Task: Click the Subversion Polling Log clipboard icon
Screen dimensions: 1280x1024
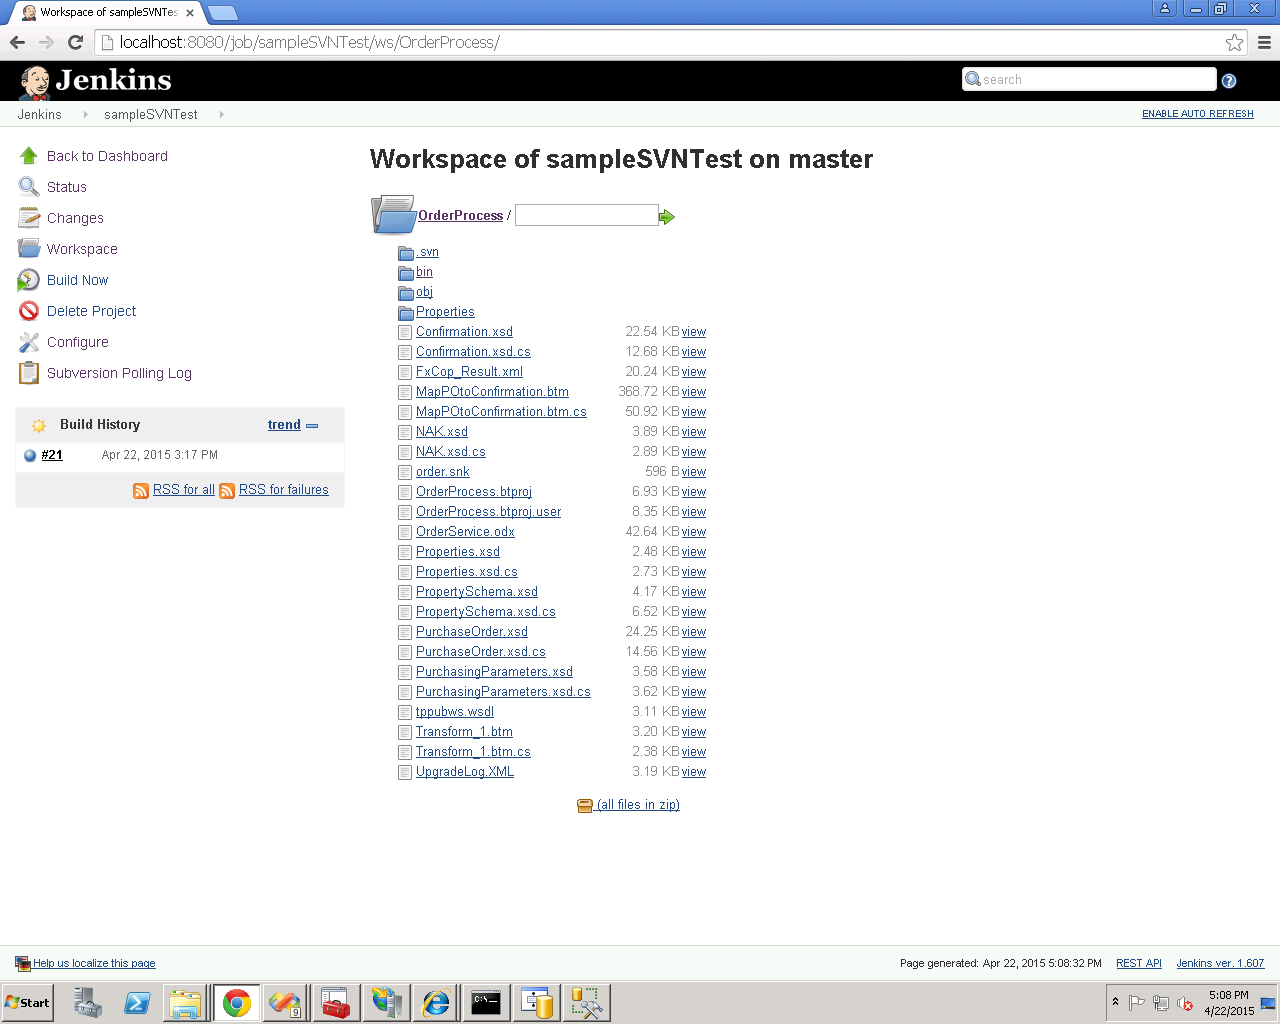Action: click(x=29, y=373)
